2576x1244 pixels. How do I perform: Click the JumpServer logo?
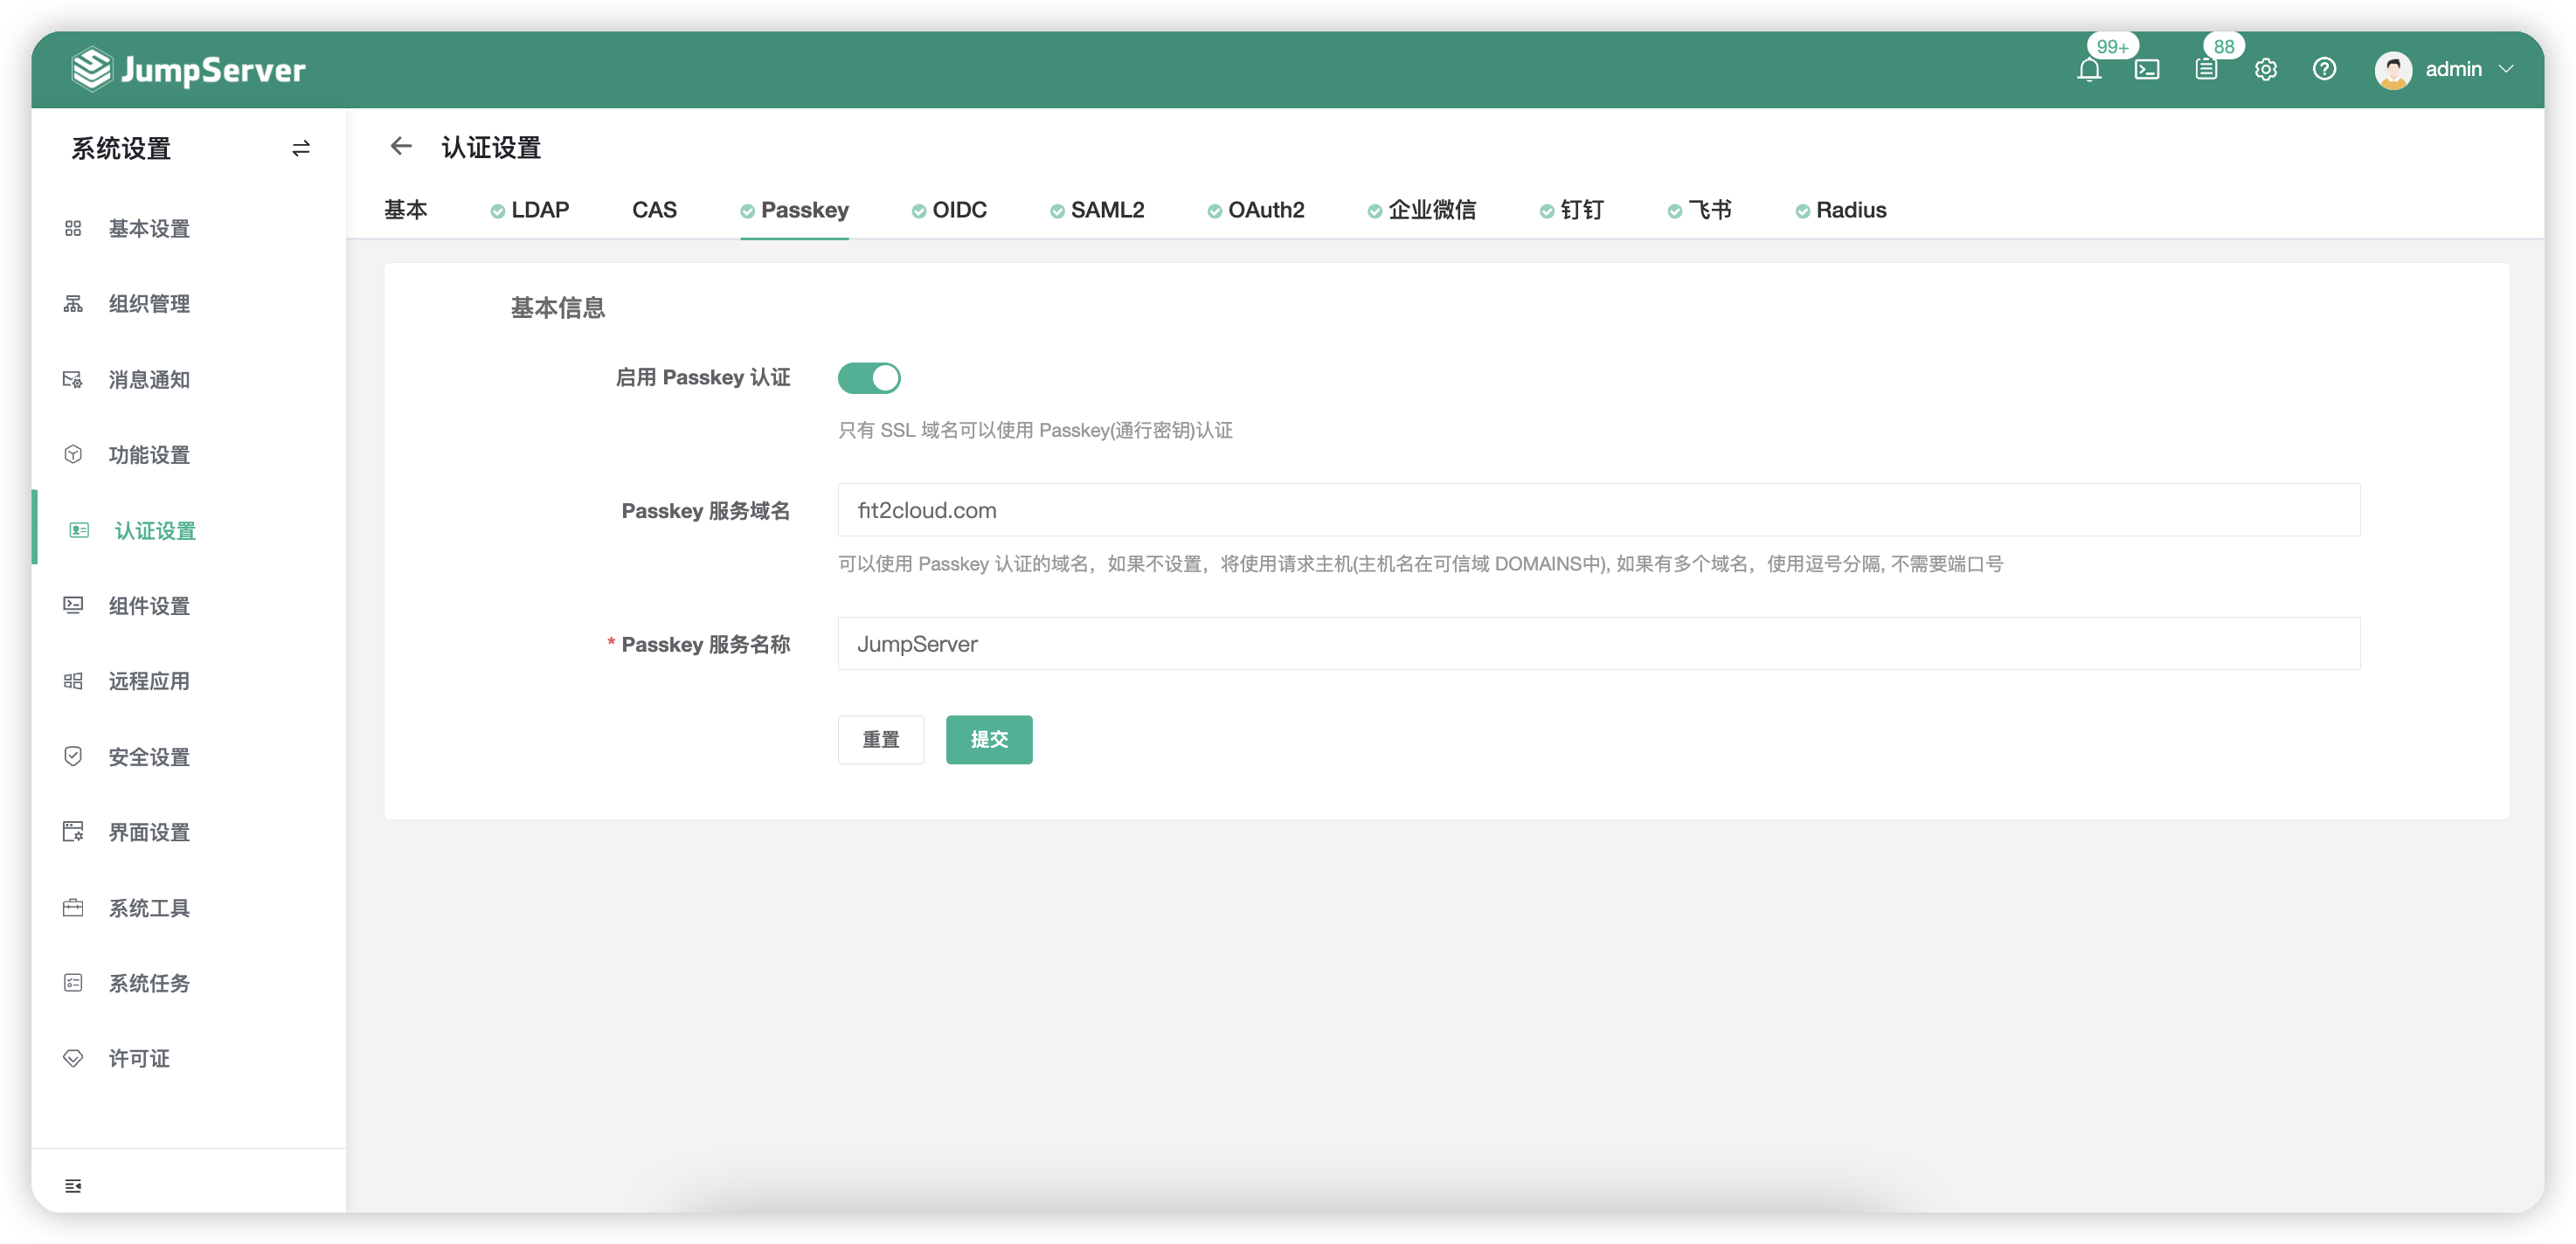tap(188, 69)
